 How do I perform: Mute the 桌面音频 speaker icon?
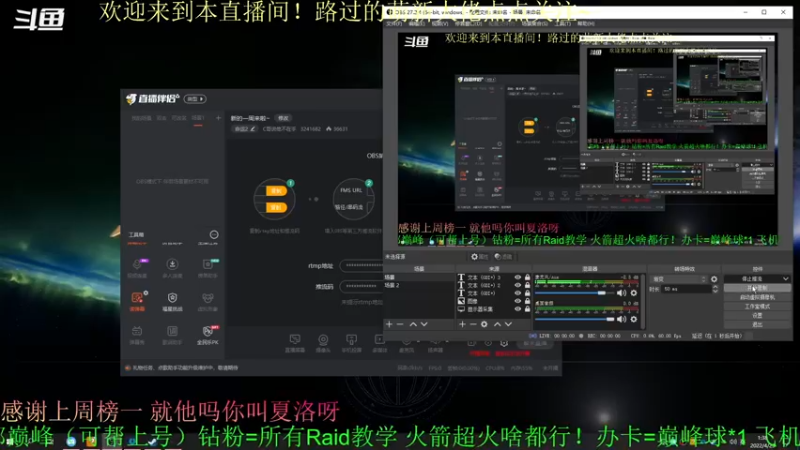pyautogui.click(x=621, y=319)
